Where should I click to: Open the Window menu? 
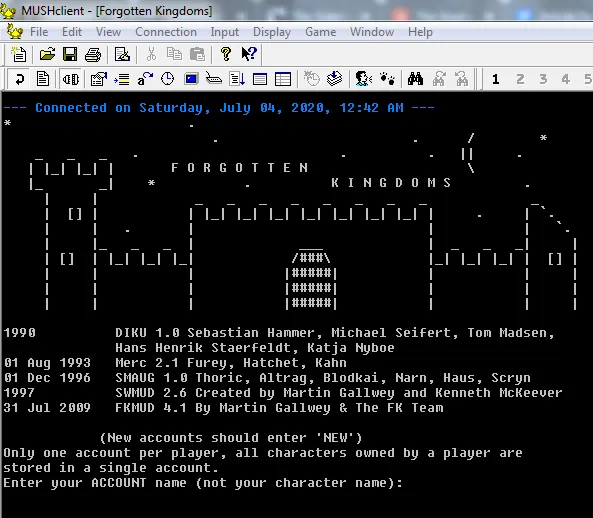pos(372,32)
